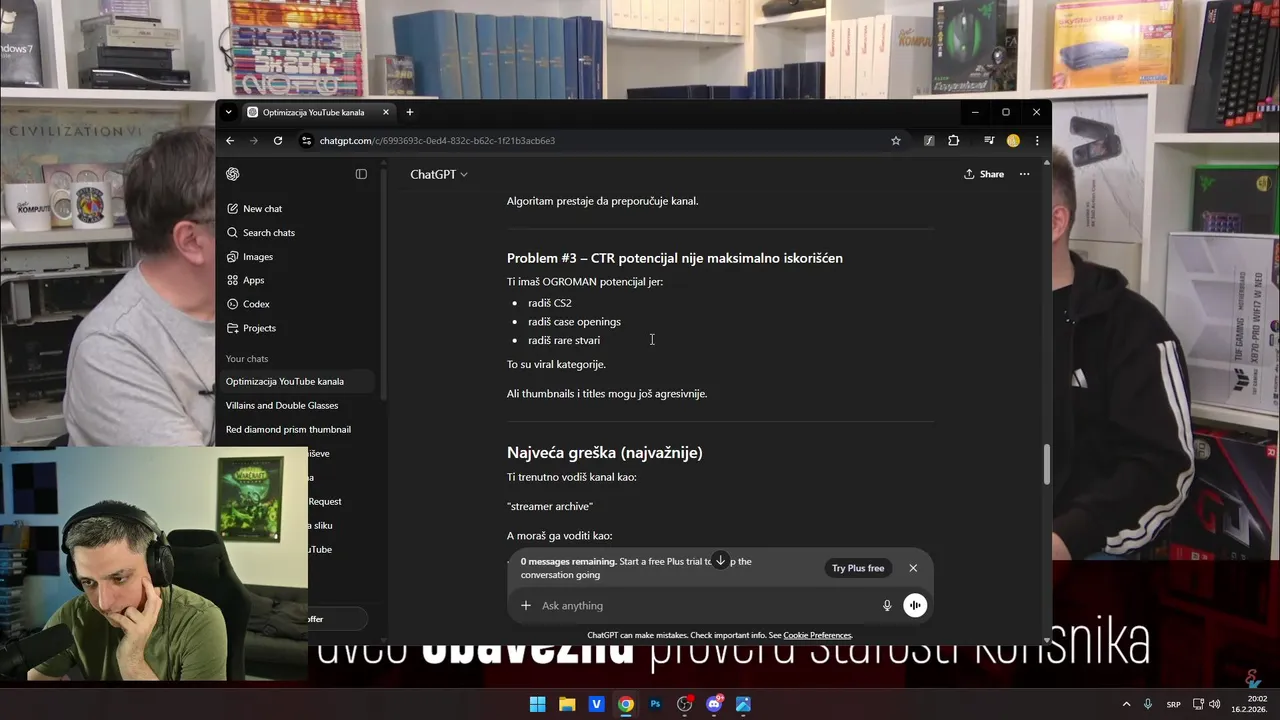Show hidden system tray icons
The width and height of the screenshot is (1280, 720).
point(1126,704)
